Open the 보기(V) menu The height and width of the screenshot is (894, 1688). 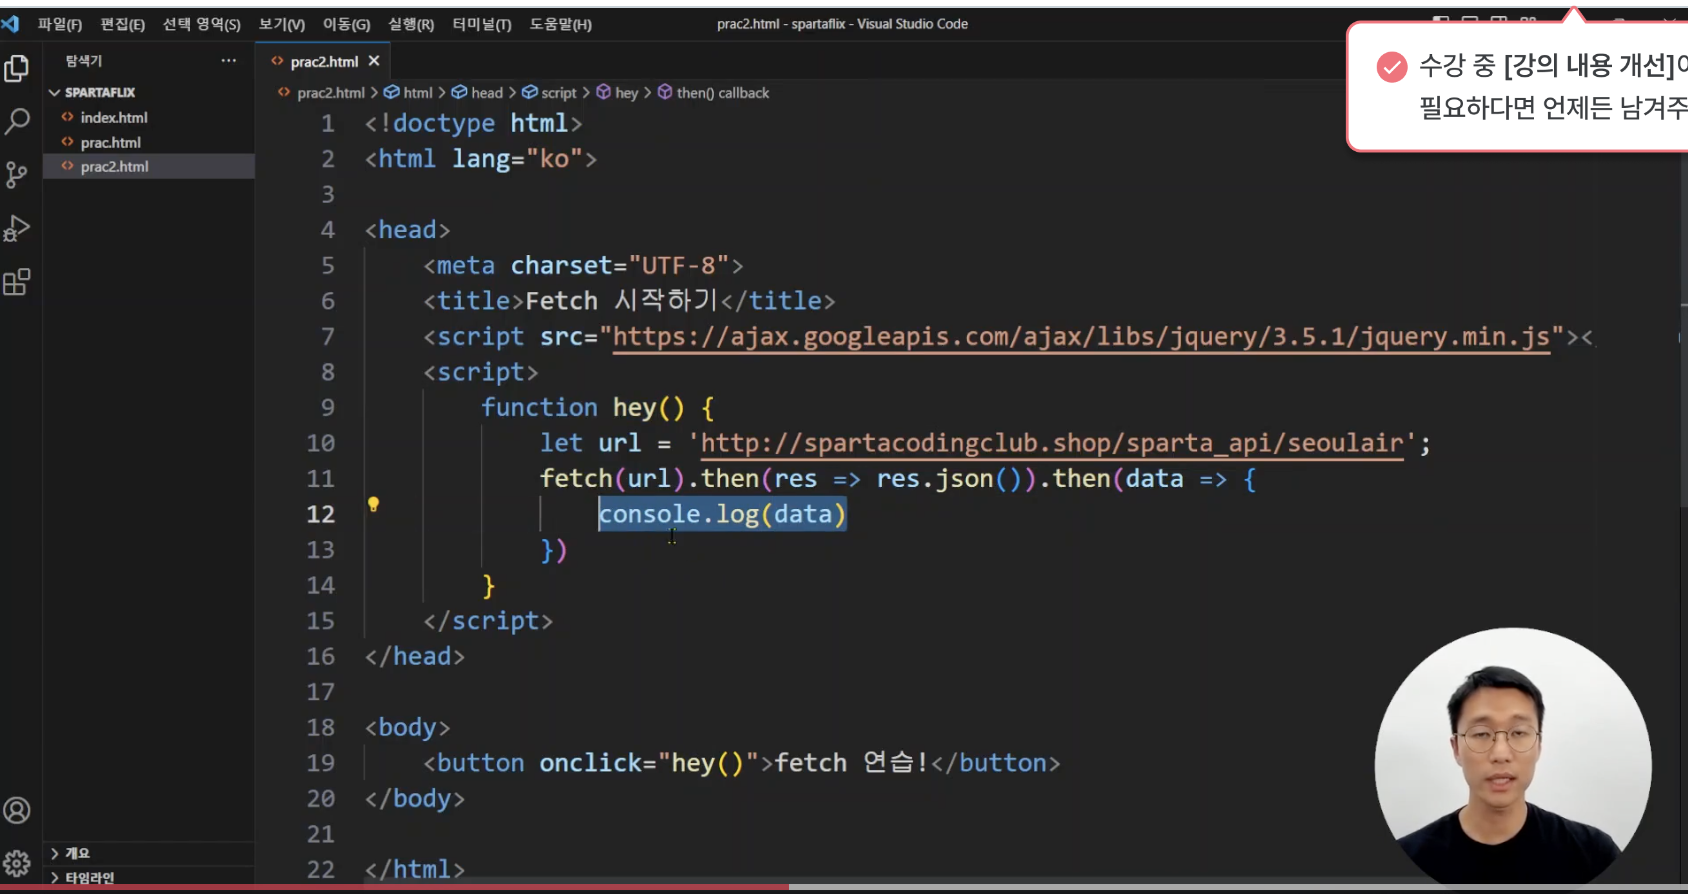click(282, 24)
